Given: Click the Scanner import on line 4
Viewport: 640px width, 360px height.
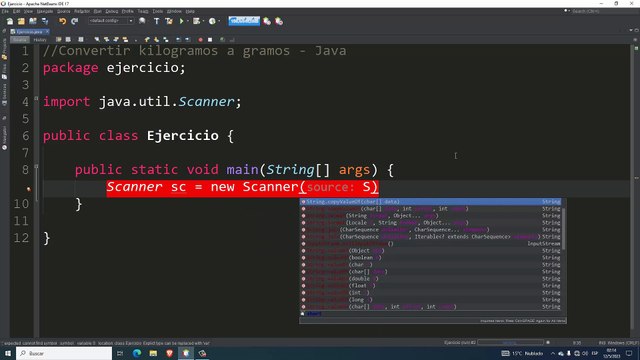Looking at the screenshot, I should click(206, 101).
